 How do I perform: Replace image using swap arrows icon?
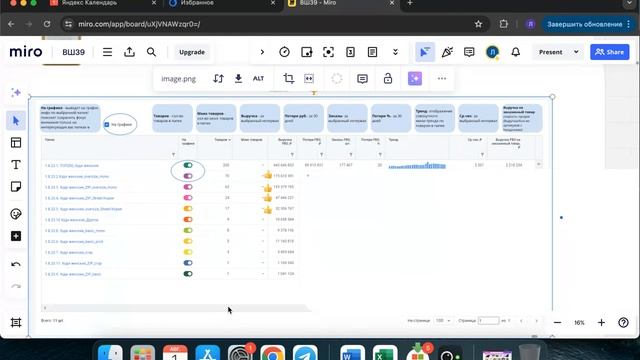tap(218, 78)
